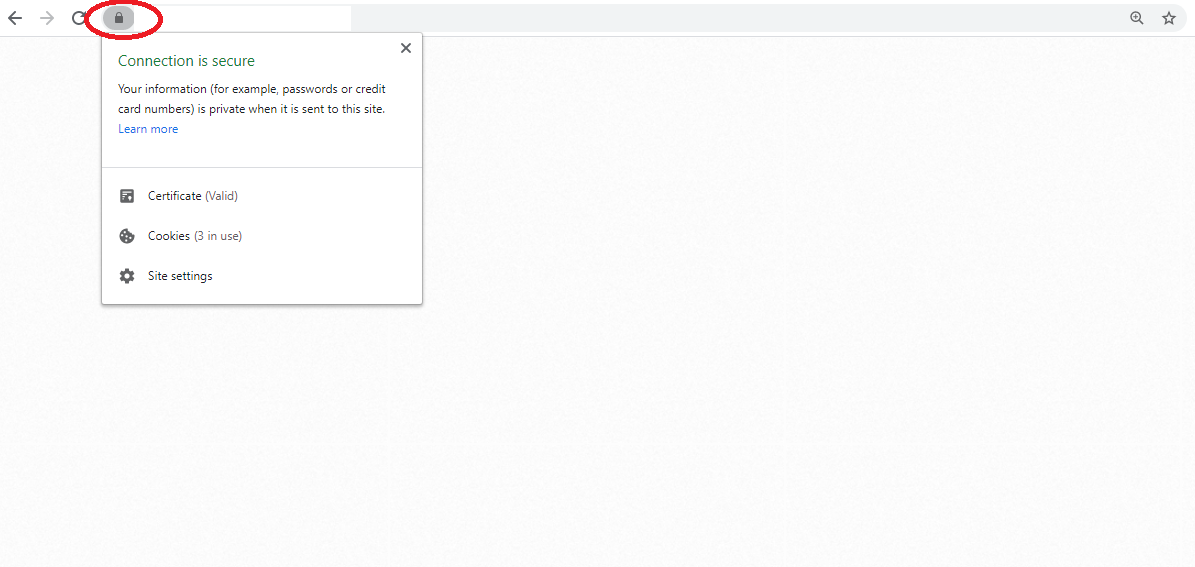Open the Certificate menu entry
The height and width of the screenshot is (567, 1195).
click(175, 196)
